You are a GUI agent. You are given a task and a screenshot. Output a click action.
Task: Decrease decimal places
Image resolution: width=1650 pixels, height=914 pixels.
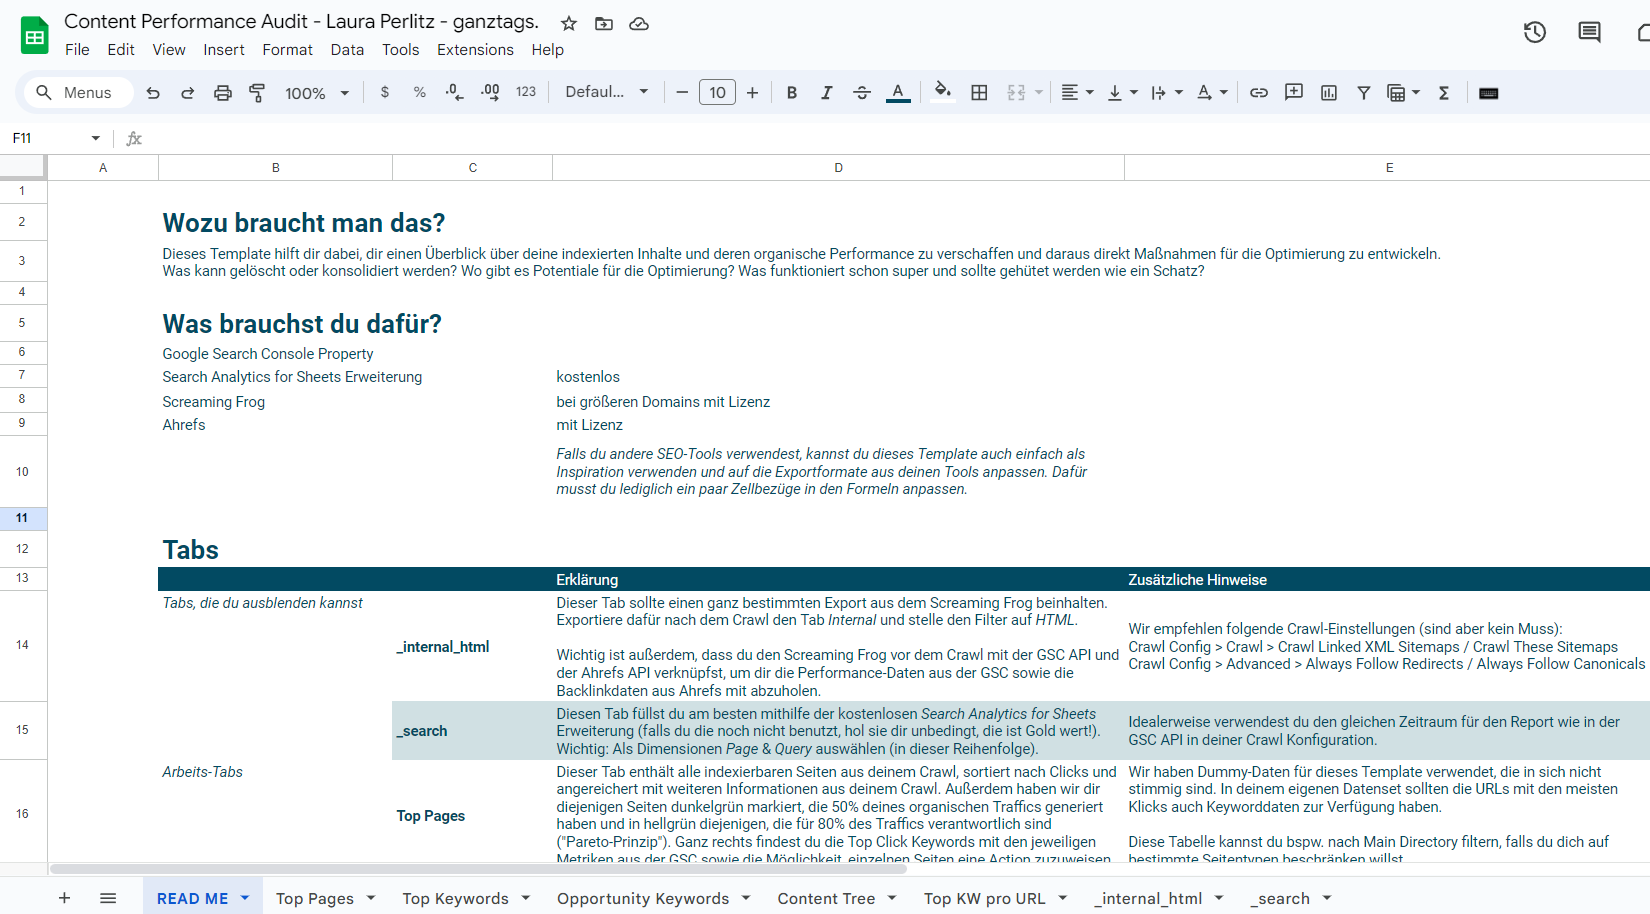pos(455,92)
